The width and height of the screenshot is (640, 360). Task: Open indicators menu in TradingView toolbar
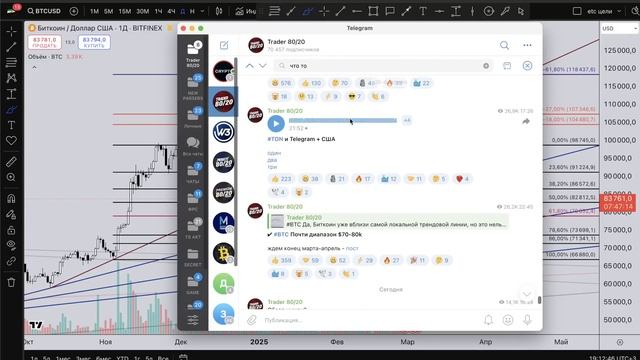click(245, 11)
